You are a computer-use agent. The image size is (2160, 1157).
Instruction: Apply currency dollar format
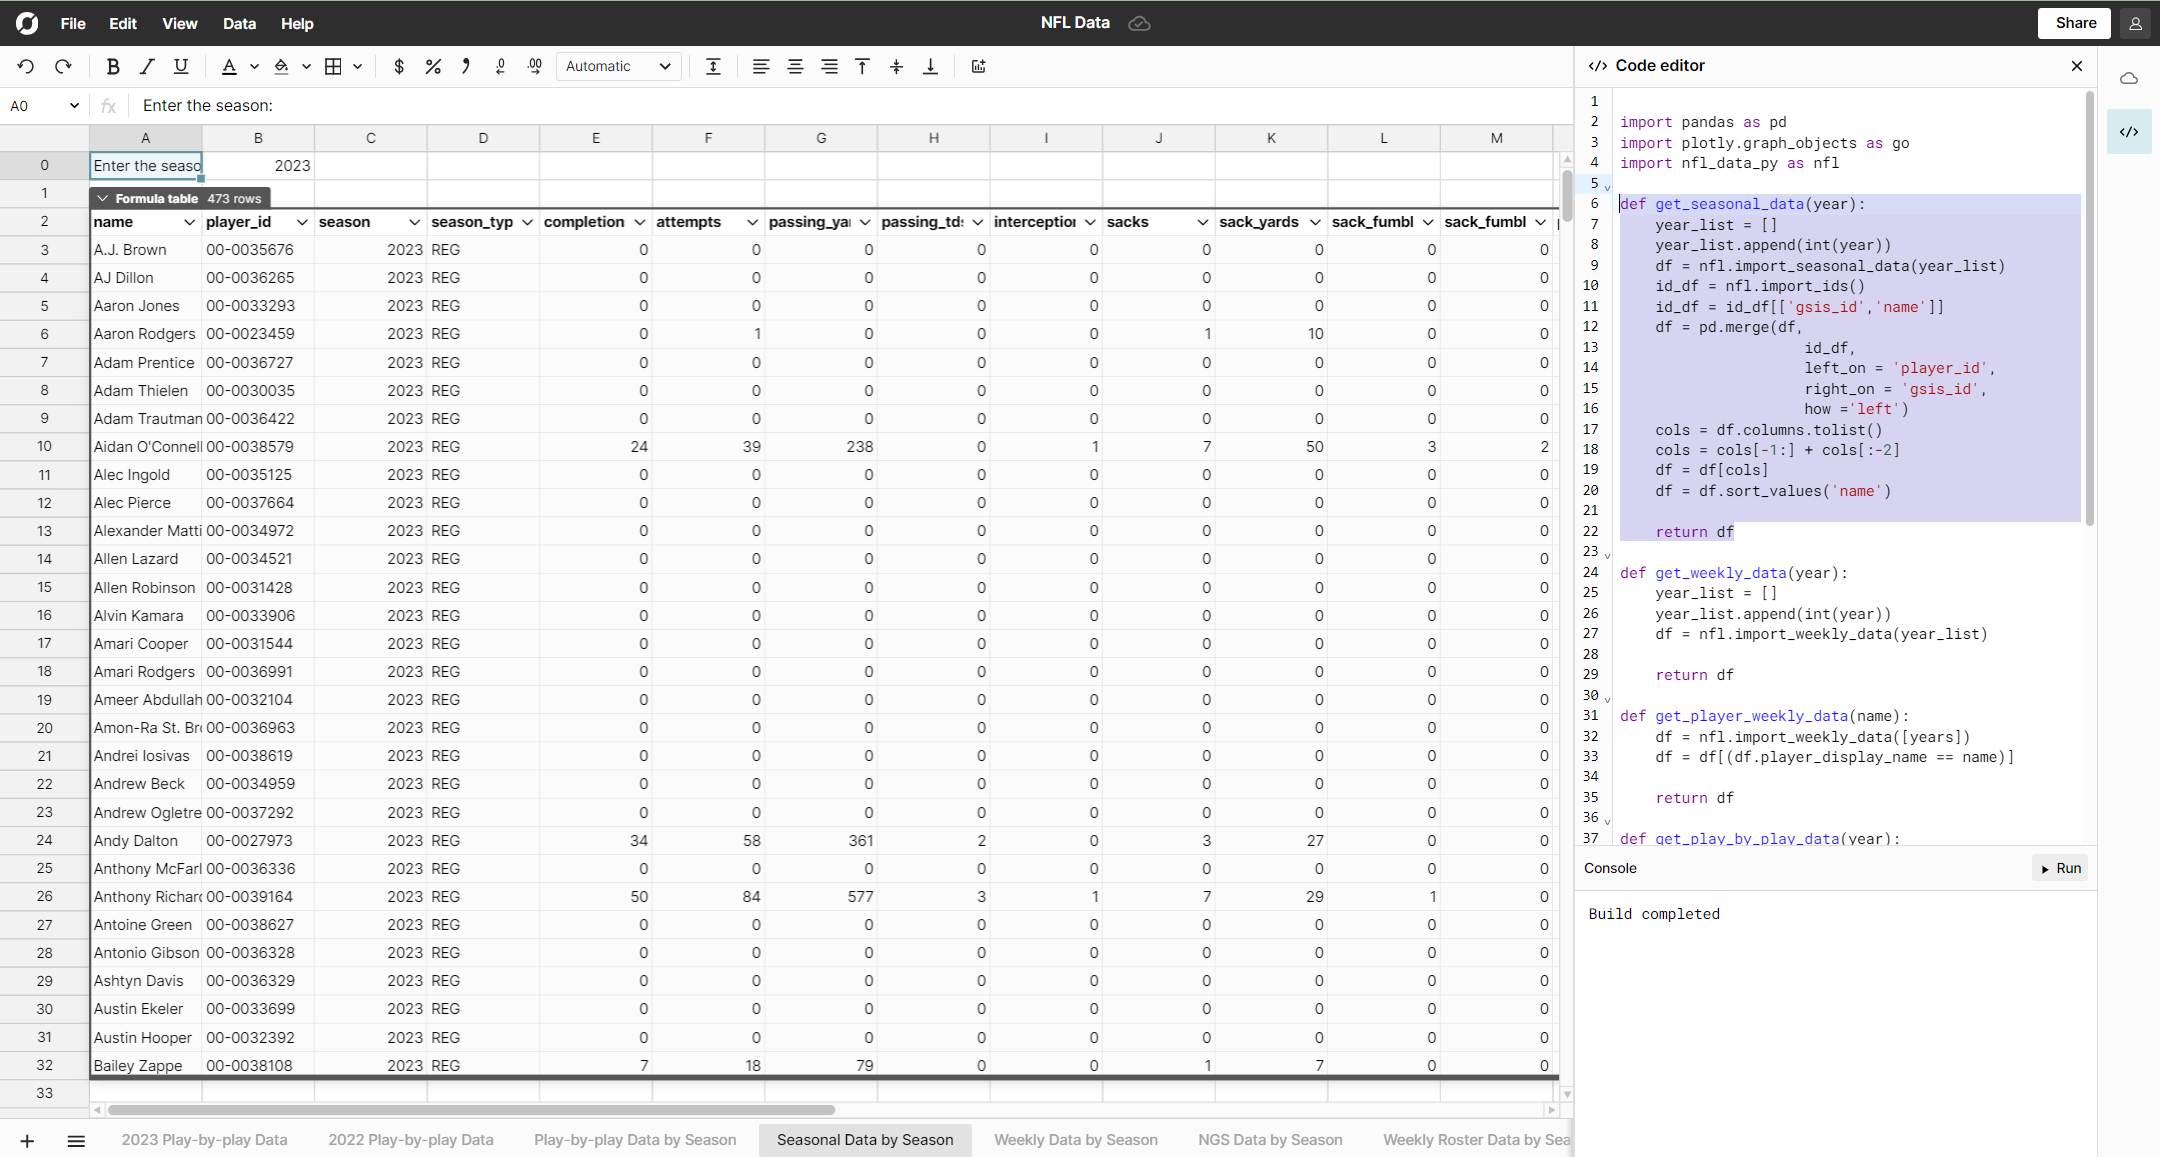point(399,67)
